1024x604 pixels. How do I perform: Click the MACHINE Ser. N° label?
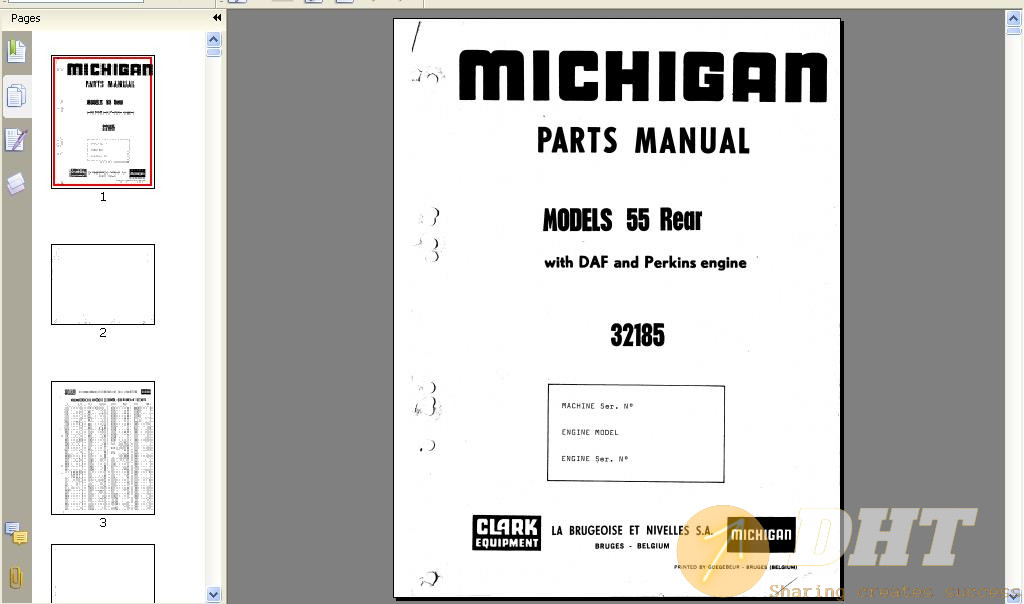597,406
